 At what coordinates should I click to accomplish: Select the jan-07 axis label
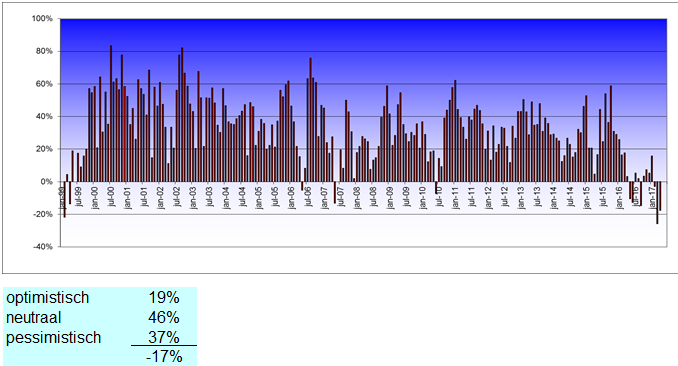pyautogui.click(x=324, y=198)
